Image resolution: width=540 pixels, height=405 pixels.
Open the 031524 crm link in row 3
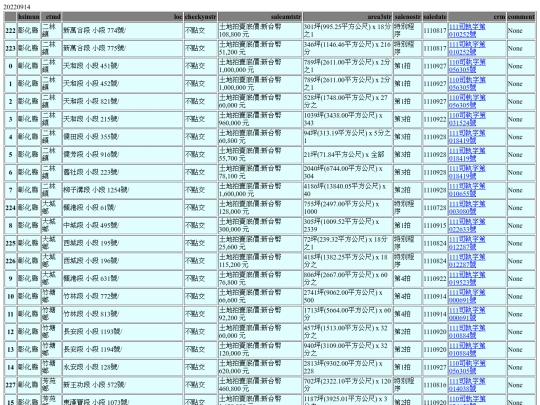pyautogui.click(x=467, y=119)
